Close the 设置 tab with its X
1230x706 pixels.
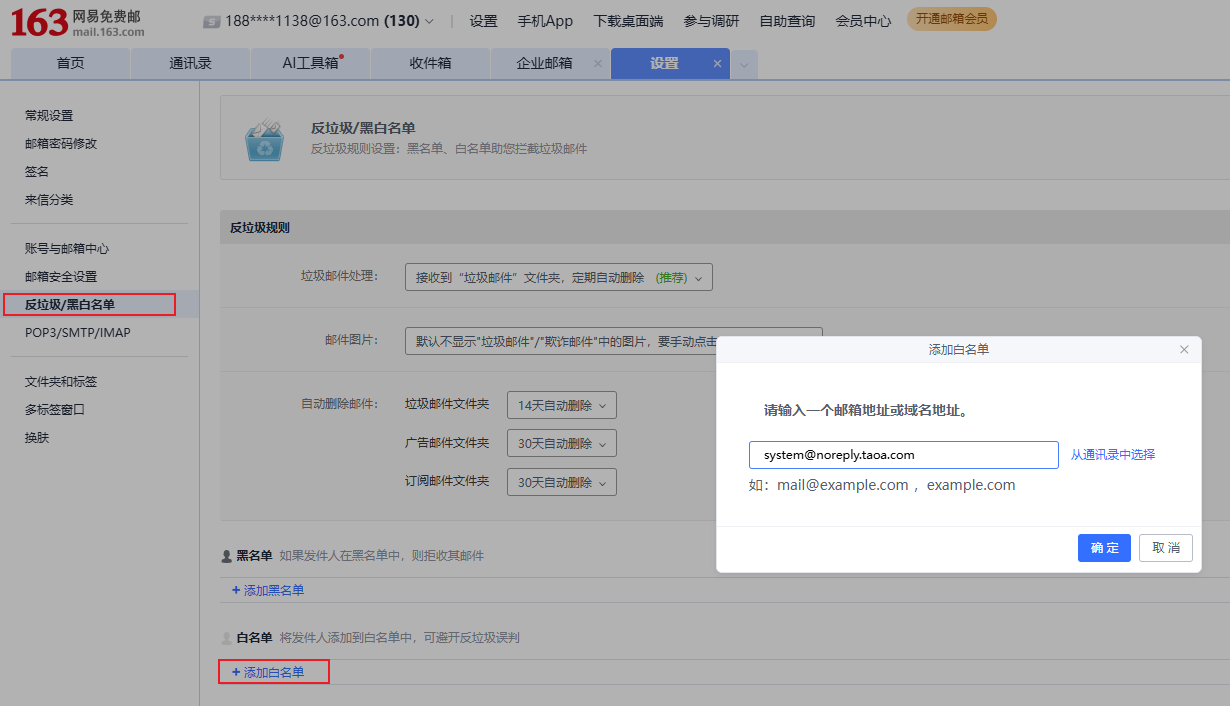click(x=717, y=64)
